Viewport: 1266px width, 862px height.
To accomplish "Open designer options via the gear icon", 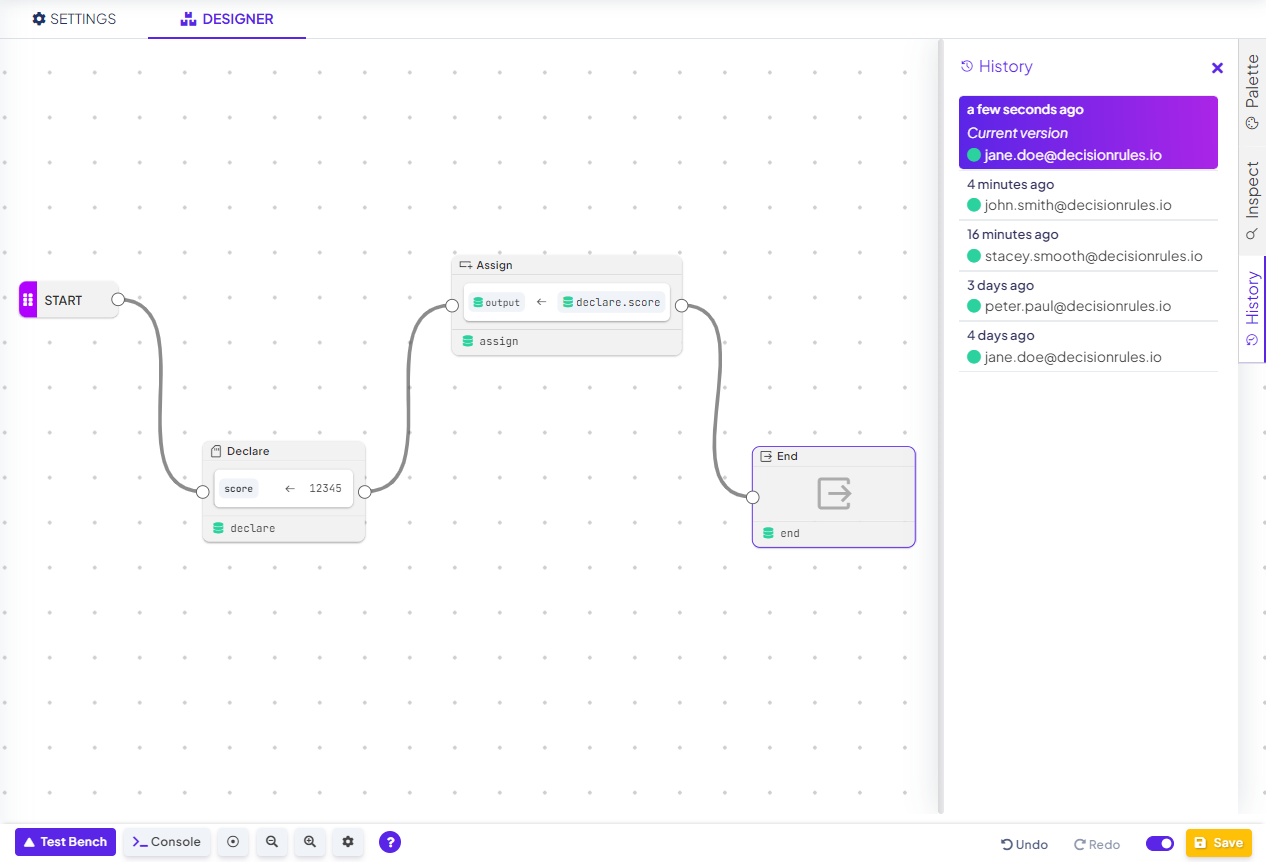I will 348,842.
